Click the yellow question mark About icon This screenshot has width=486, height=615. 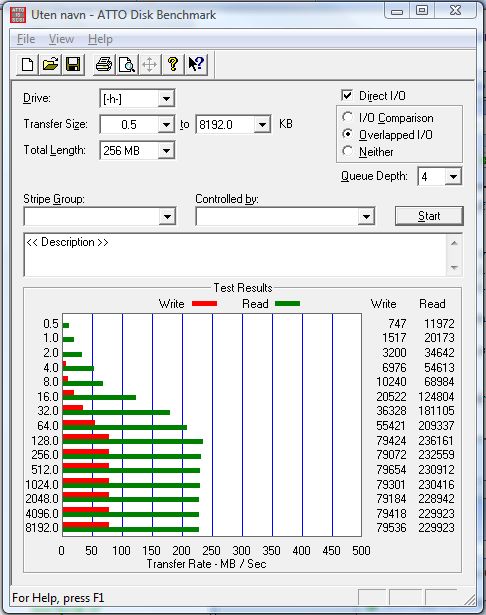173,64
